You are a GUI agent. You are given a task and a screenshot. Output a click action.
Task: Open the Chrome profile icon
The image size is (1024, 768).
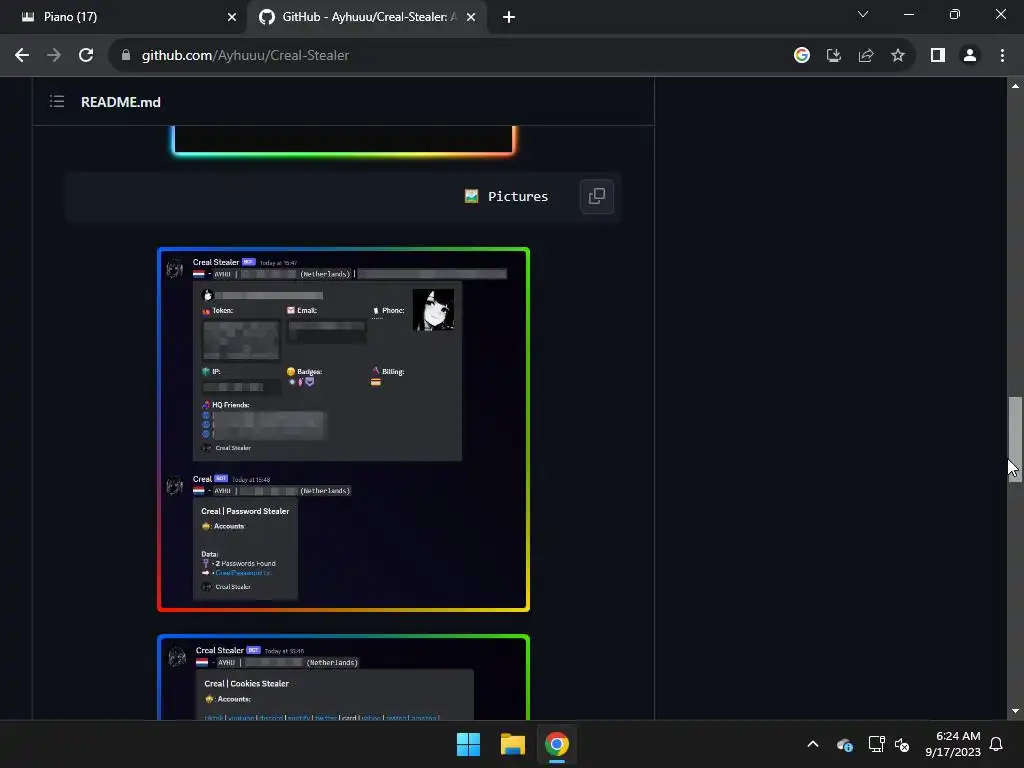click(x=970, y=56)
